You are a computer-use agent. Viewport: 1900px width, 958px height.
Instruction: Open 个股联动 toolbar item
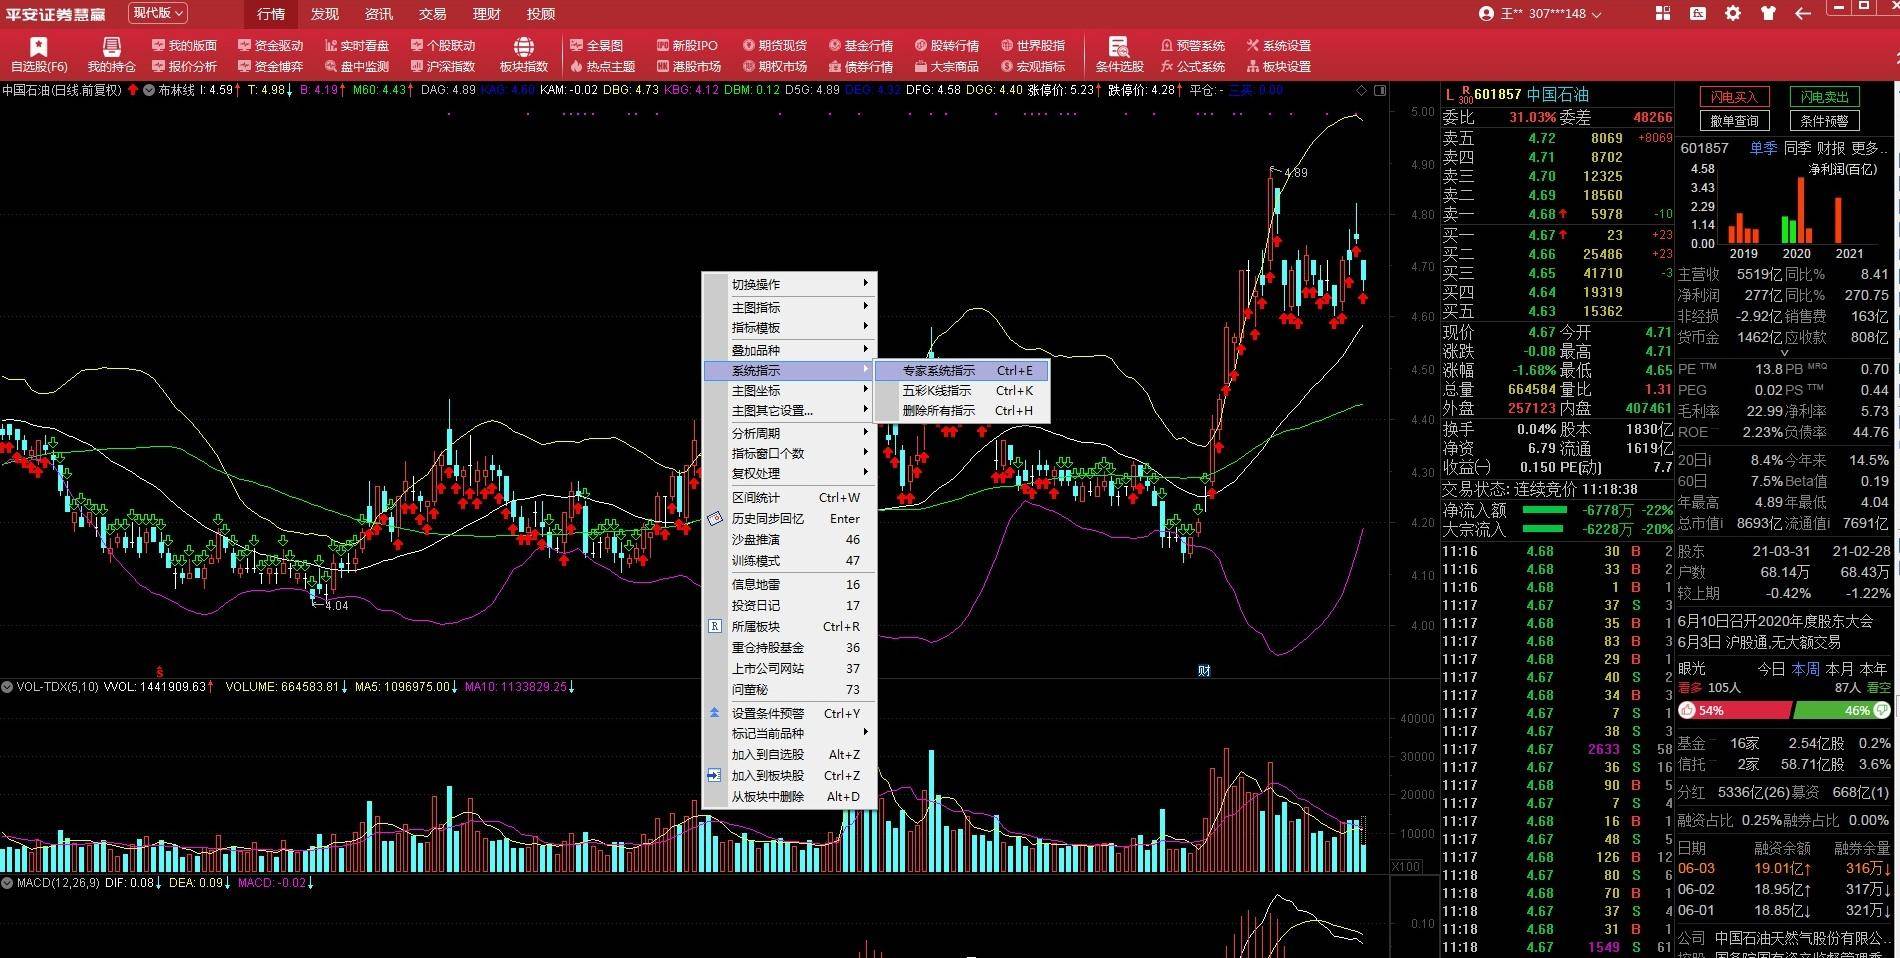(x=442, y=45)
